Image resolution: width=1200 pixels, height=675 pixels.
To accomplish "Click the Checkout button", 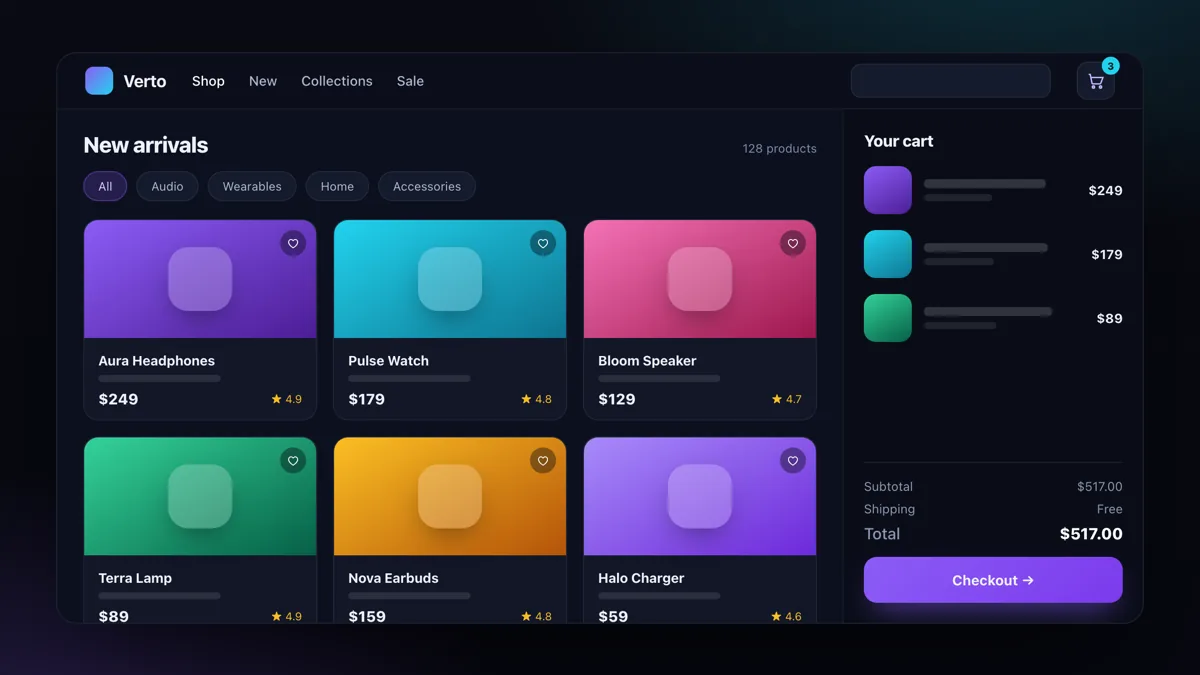I will click(x=993, y=580).
